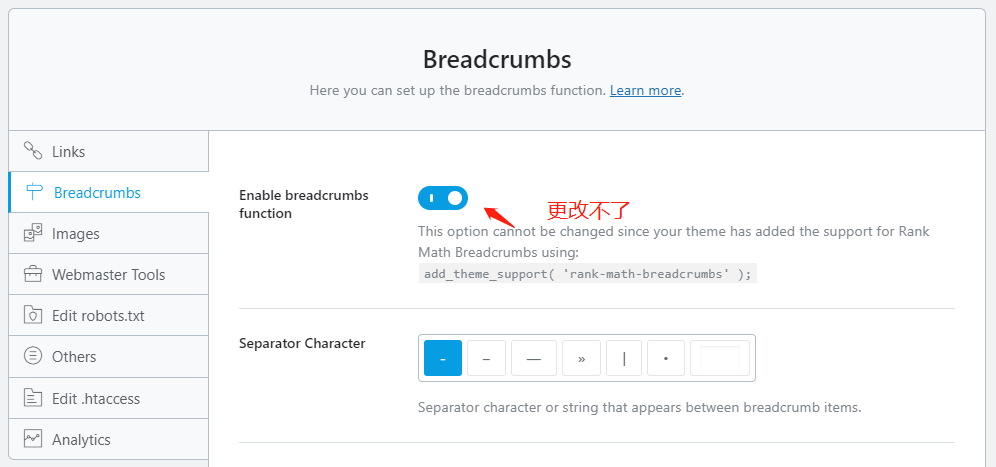Select the en dash separator option
The height and width of the screenshot is (467, 996).
[487, 358]
